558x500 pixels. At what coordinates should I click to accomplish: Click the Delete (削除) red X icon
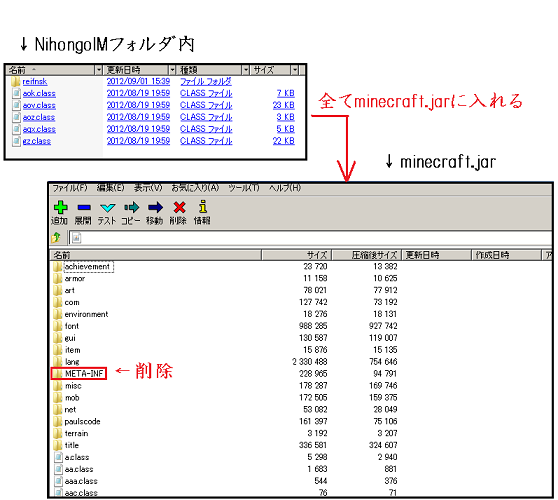[x=179, y=207]
